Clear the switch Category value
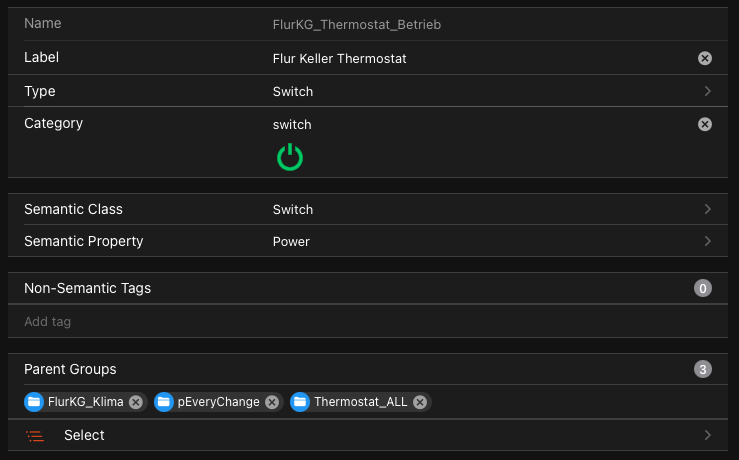 click(705, 124)
